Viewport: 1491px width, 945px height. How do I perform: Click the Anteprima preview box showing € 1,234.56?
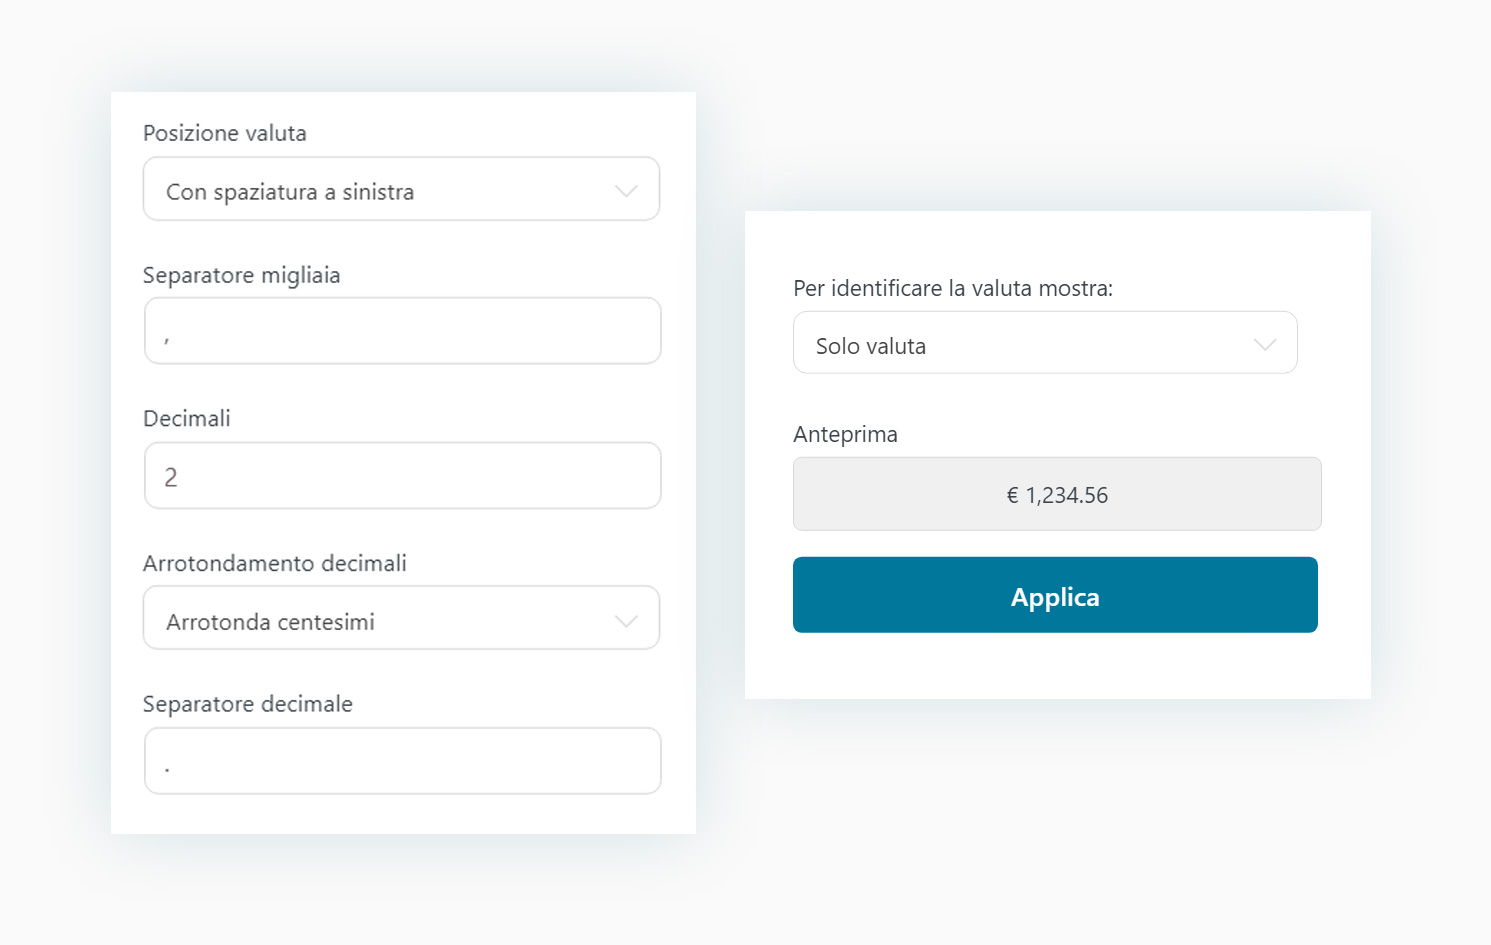1057,494
